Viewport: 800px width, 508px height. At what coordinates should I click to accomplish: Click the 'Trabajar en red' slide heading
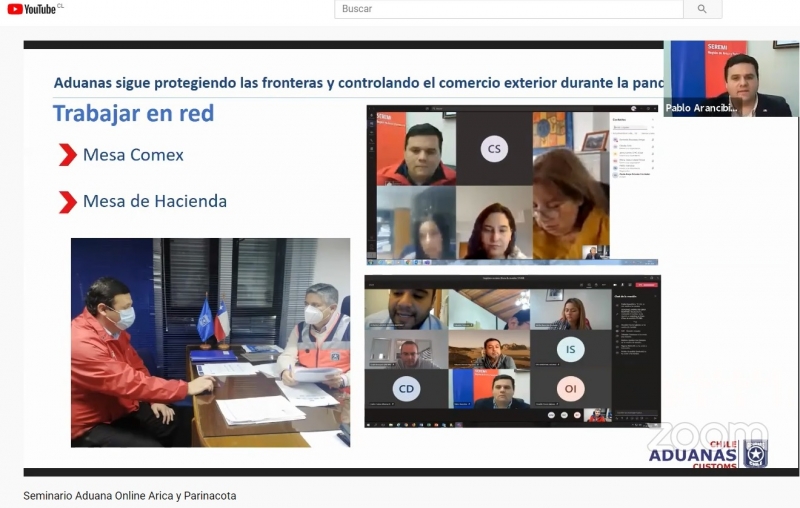pyautogui.click(x=133, y=113)
